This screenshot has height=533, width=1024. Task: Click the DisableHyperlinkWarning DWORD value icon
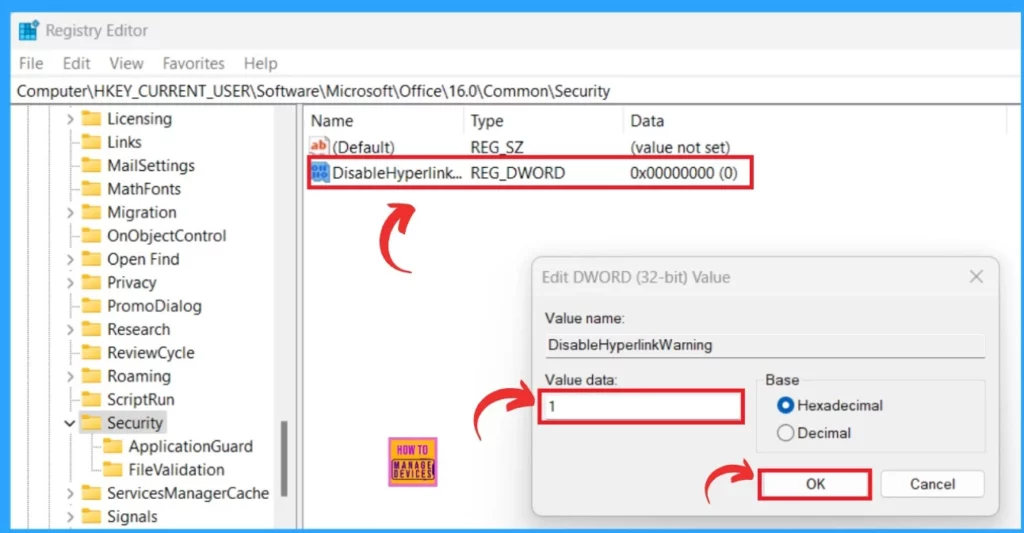tap(320, 173)
